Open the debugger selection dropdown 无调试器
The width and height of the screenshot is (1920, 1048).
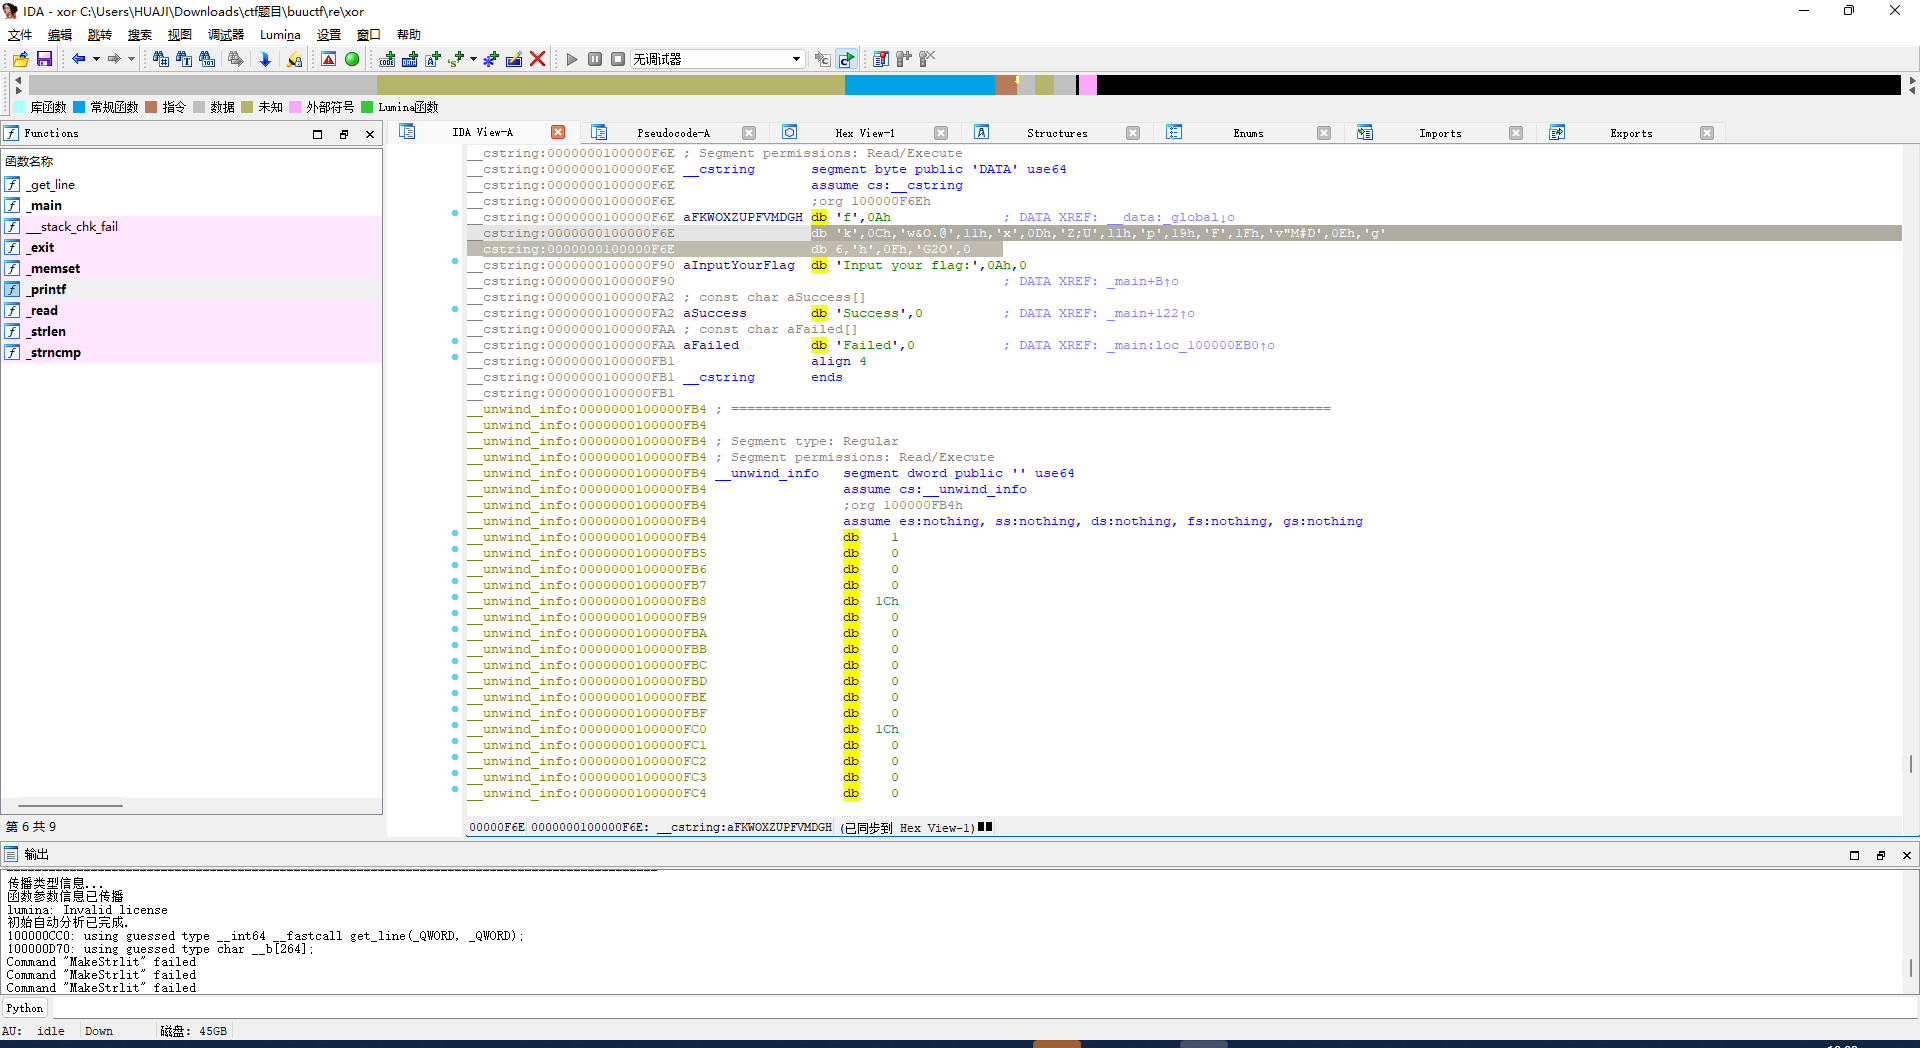(717, 59)
